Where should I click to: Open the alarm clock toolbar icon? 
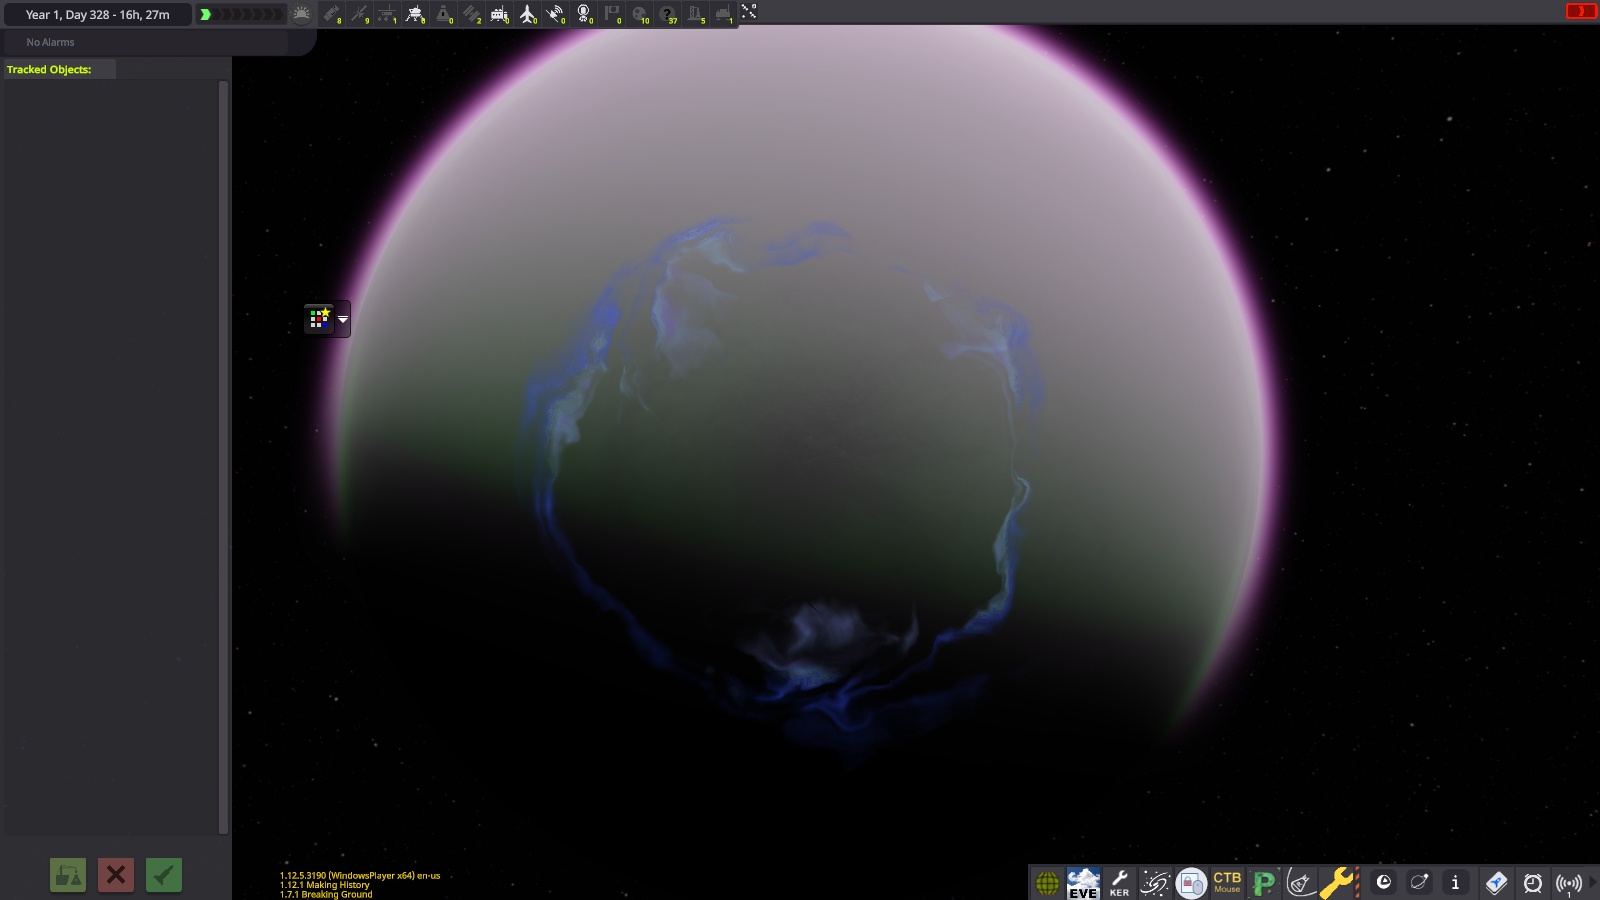(1532, 882)
